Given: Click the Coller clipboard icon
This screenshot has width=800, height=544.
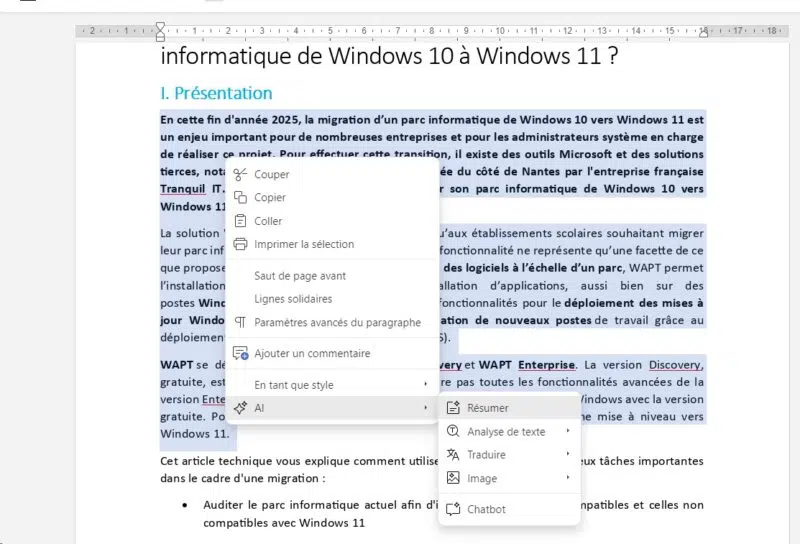Looking at the screenshot, I should [240, 221].
